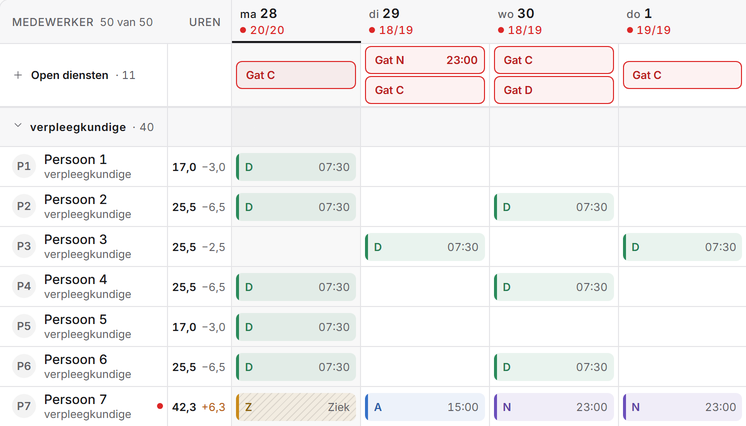The height and width of the screenshot is (426, 746).
Task: Click Persoon 1's hours value 17,0
Action: coord(184,167)
